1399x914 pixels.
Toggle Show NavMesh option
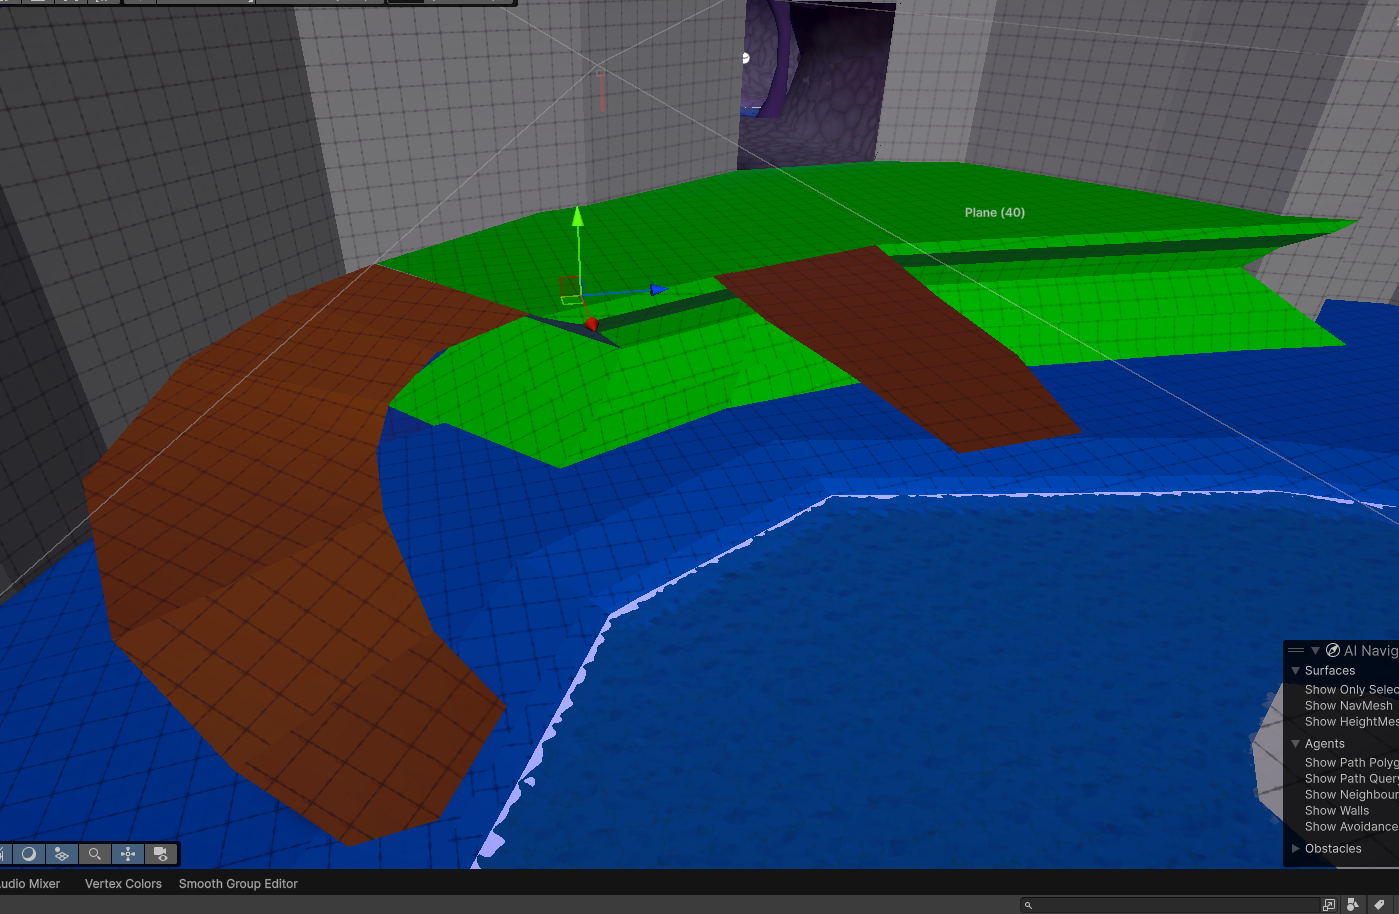pyautogui.click(x=1348, y=705)
